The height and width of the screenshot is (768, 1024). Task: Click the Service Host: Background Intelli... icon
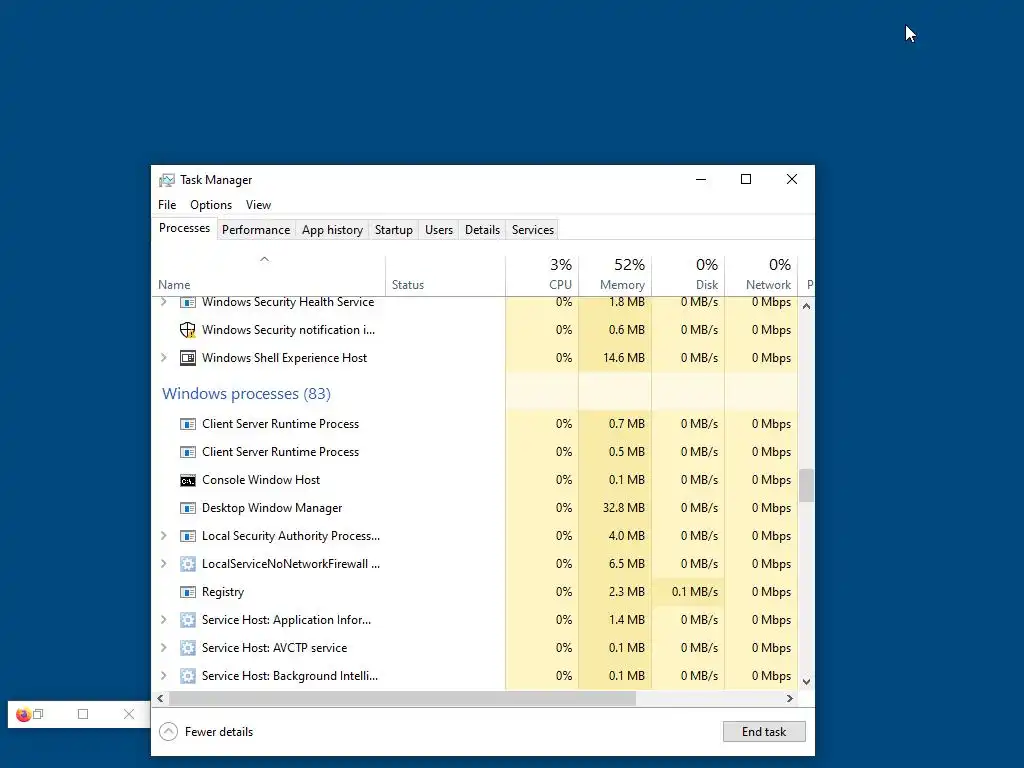pyautogui.click(x=187, y=676)
